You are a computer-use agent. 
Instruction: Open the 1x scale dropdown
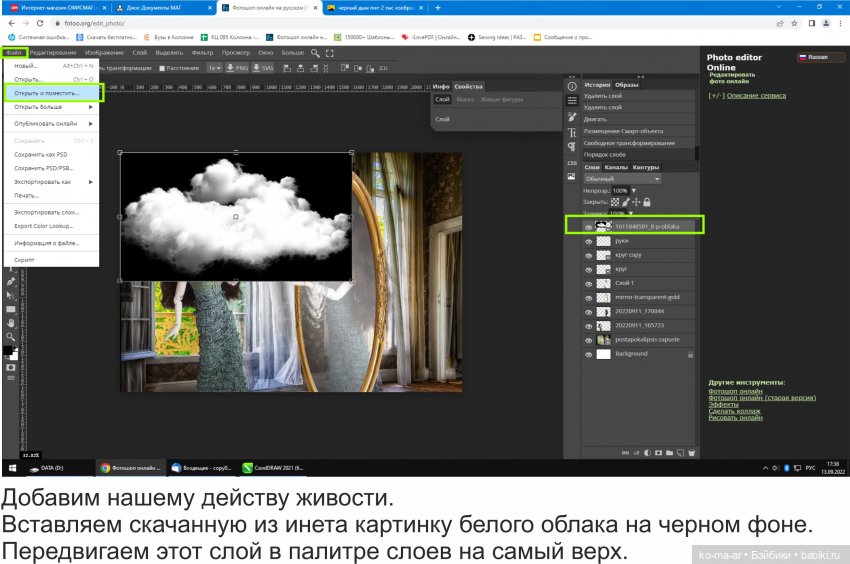(x=215, y=68)
